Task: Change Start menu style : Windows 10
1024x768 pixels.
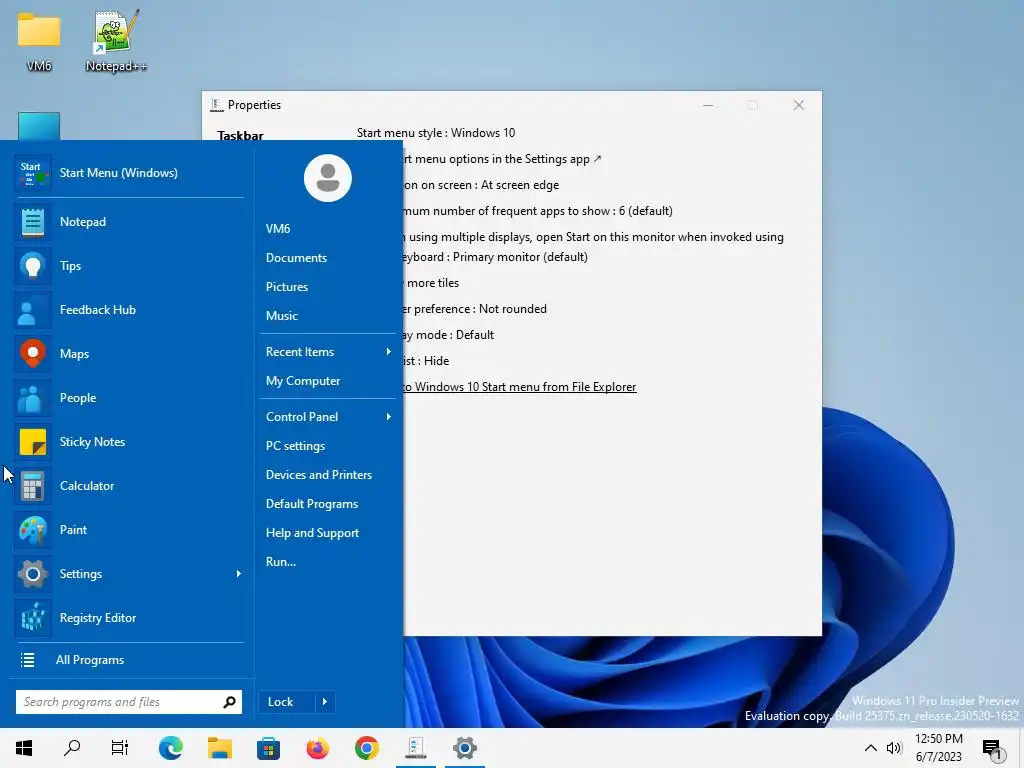Action: point(436,133)
